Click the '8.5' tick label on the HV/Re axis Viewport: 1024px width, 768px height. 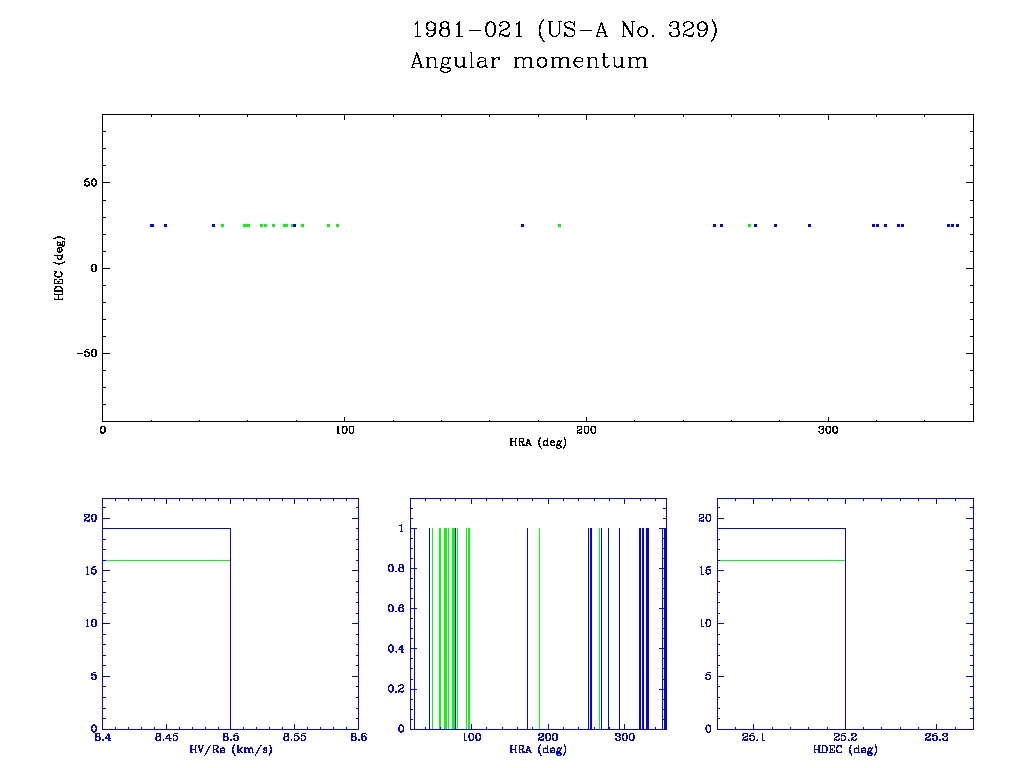tap(230, 738)
